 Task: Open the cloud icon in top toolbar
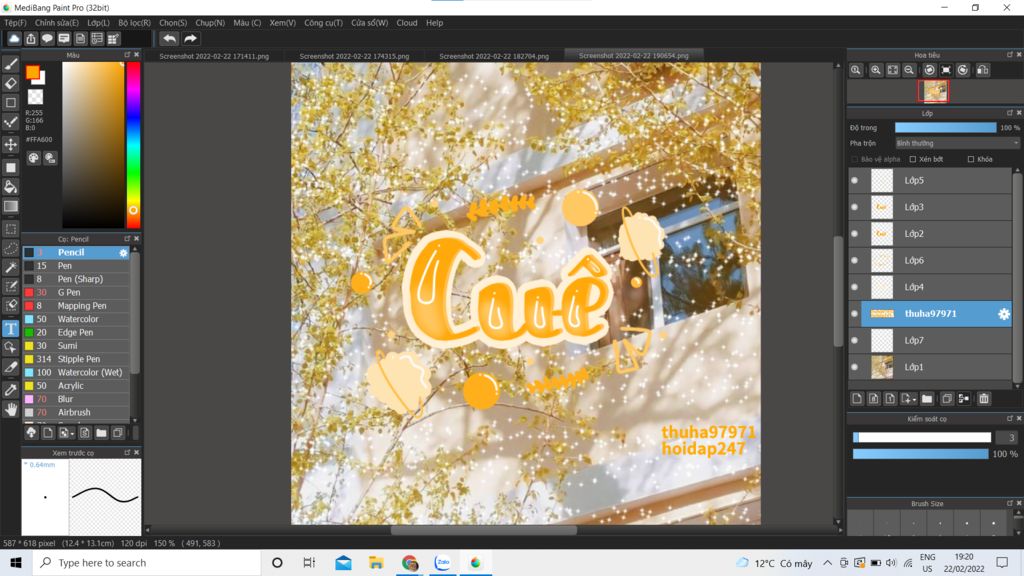(14, 39)
